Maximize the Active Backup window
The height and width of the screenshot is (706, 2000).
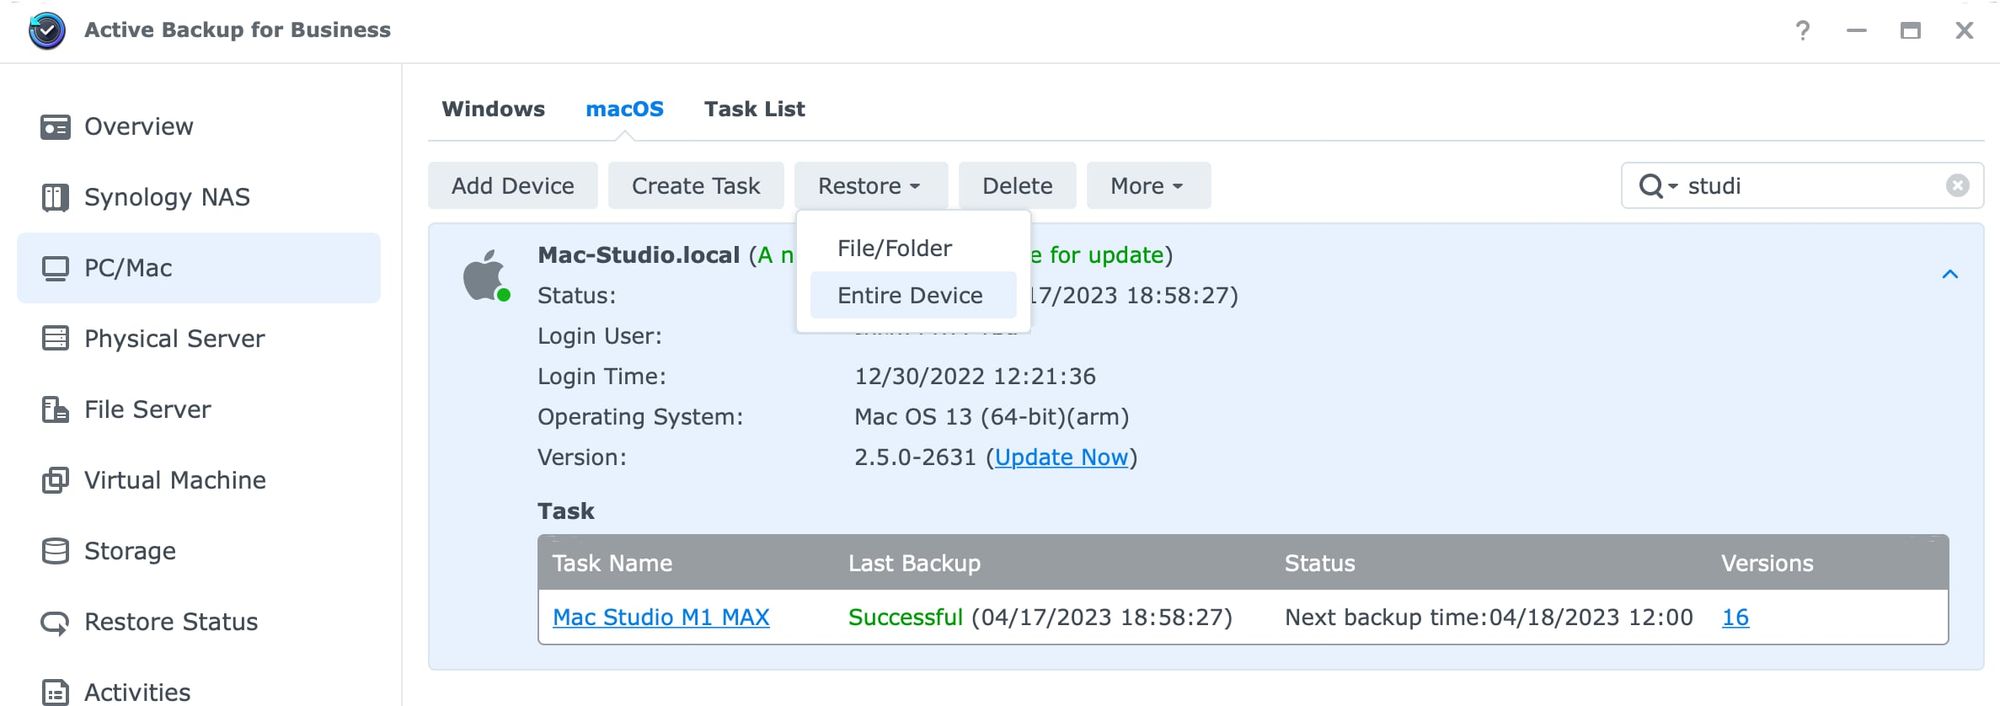click(x=1910, y=31)
